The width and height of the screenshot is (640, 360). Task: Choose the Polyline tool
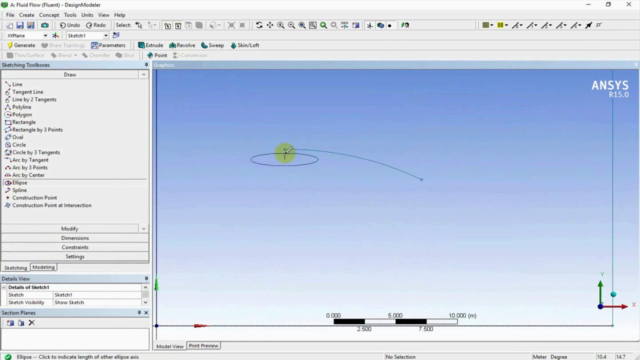[x=18, y=107]
